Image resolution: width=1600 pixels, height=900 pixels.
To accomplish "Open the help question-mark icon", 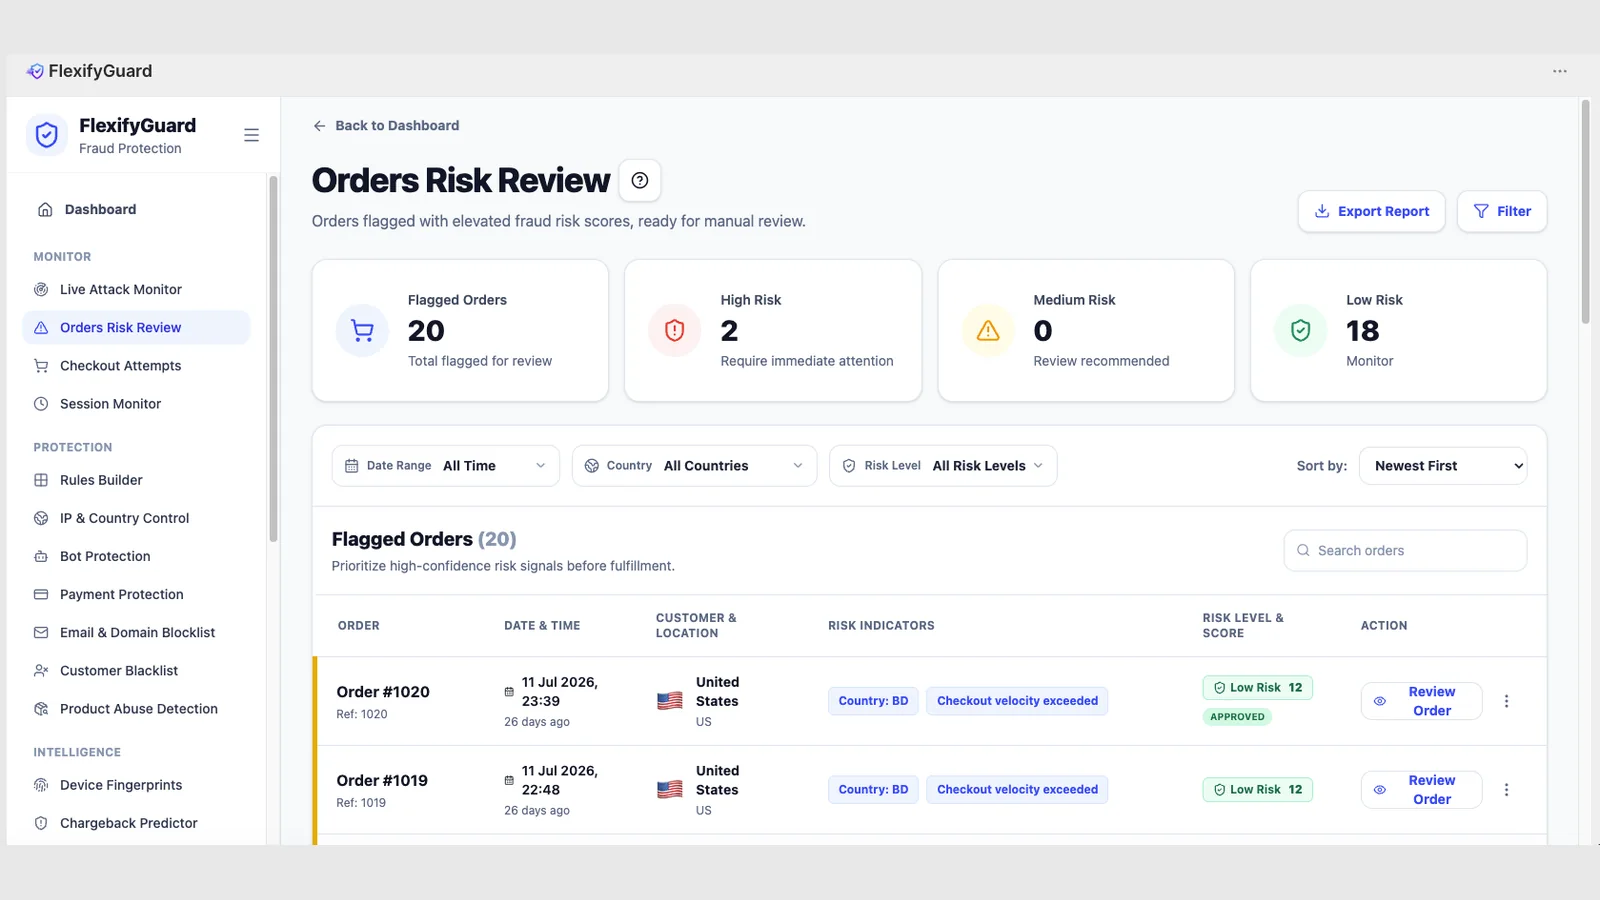I will coord(640,181).
